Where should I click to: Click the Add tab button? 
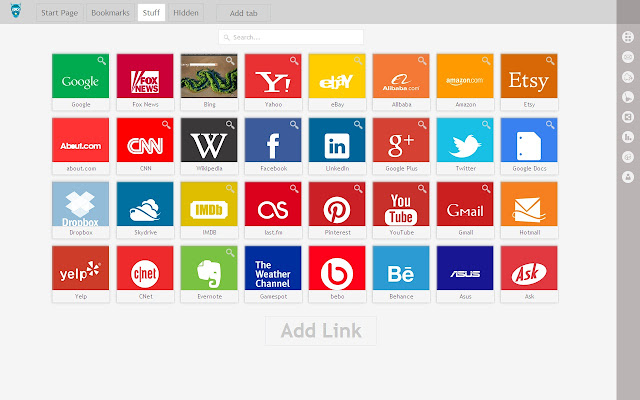coord(243,13)
